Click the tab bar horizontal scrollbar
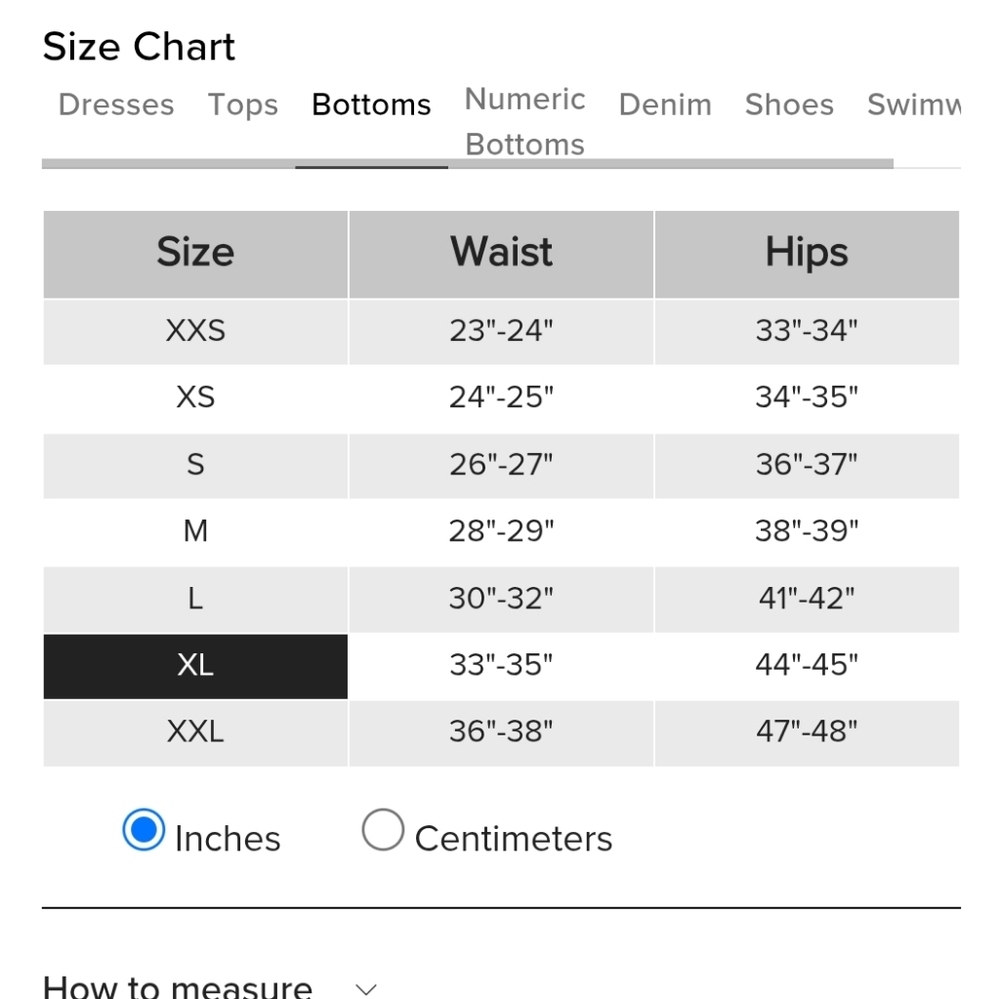Screen dimensions: 1000x999 pyautogui.click(x=467, y=164)
